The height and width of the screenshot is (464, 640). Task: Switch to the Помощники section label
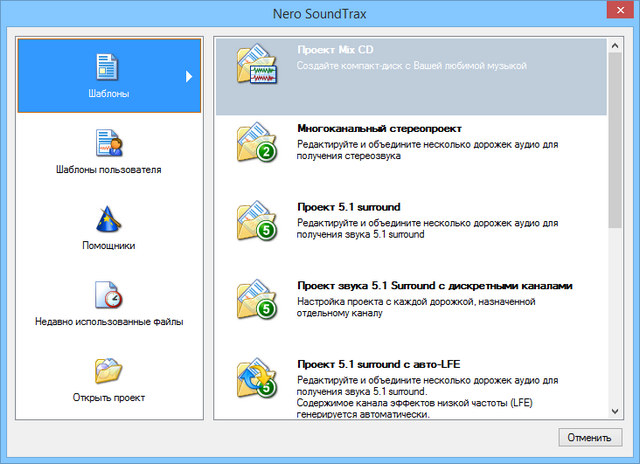click(x=108, y=245)
